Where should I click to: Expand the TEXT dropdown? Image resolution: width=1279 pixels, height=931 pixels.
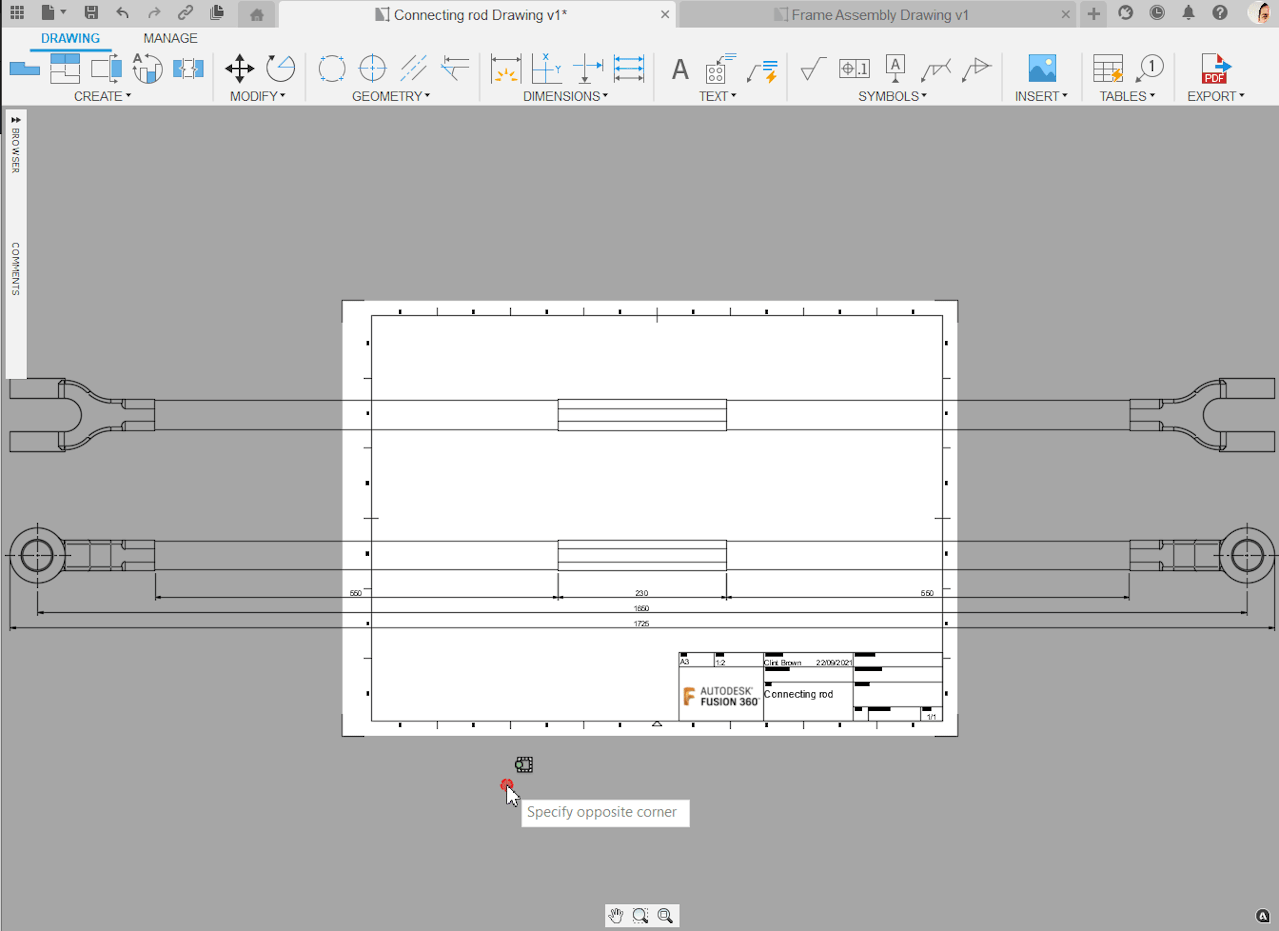pos(718,96)
